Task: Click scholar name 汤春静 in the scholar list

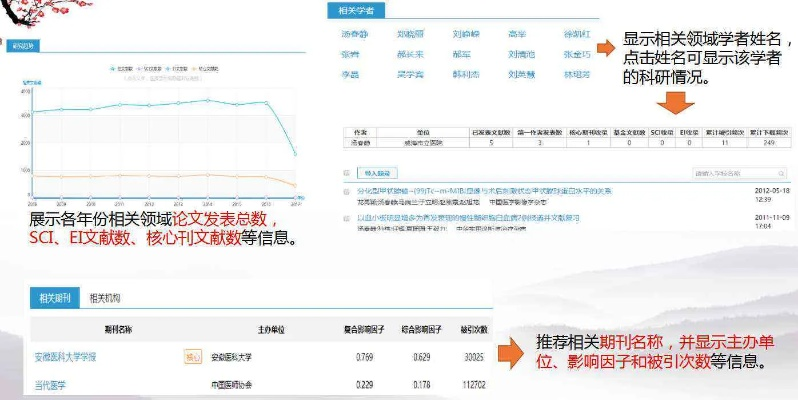Action: (356, 35)
